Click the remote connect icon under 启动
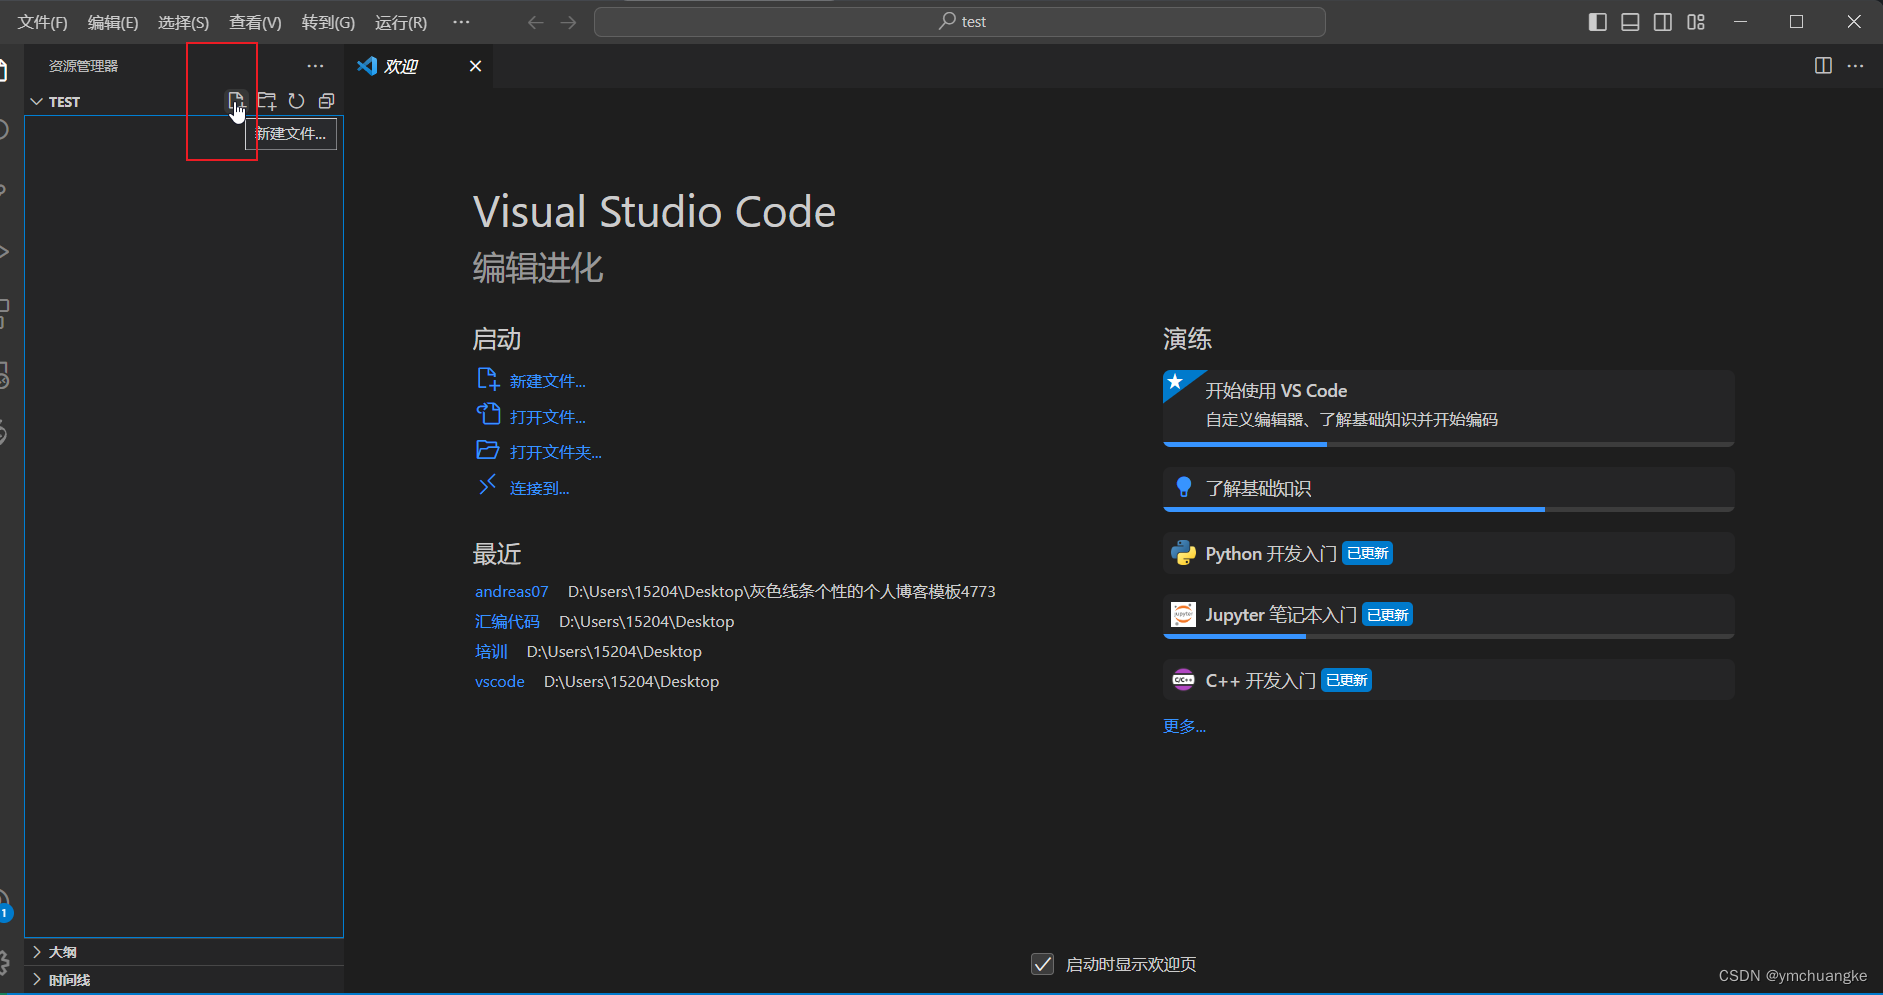The height and width of the screenshot is (995, 1883). tap(487, 485)
